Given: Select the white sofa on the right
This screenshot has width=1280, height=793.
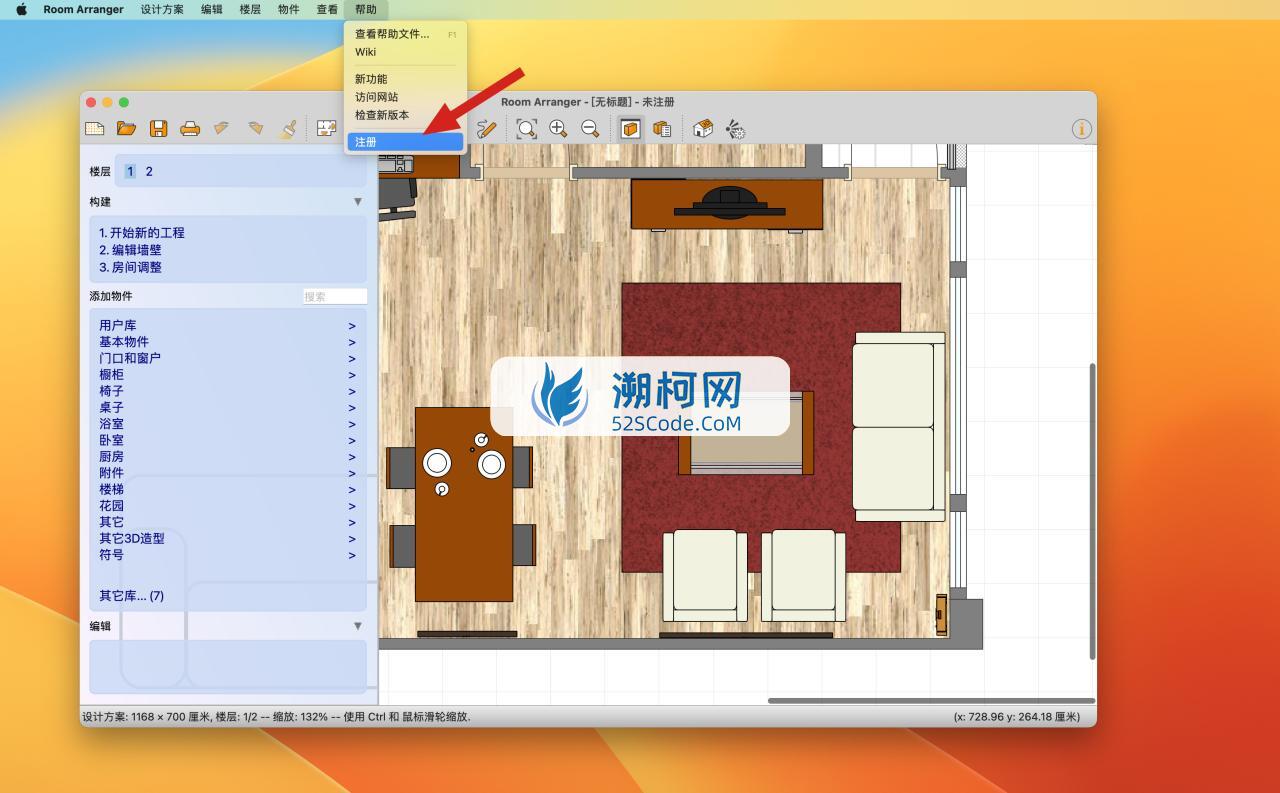Looking at the screenshot, I should pyautogui.click(x=899, y=425).
